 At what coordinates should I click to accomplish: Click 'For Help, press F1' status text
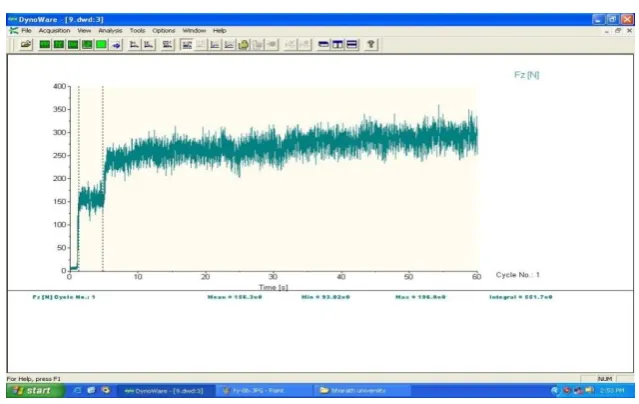tap(34, 379)
